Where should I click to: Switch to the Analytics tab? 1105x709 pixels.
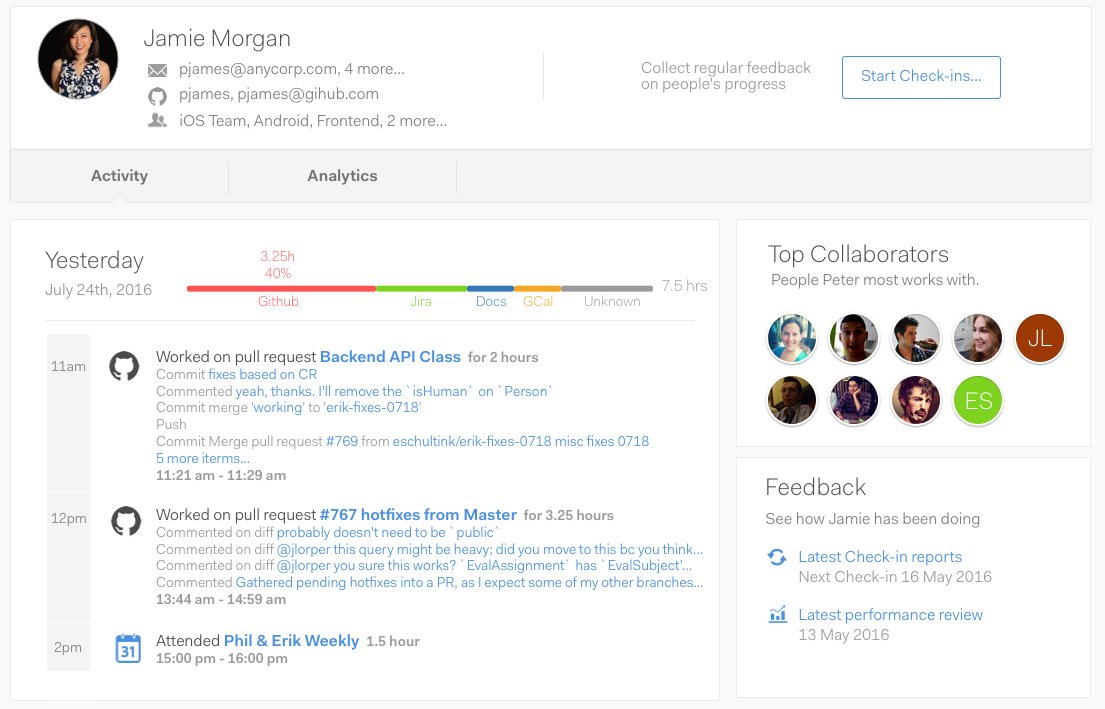(x=342, y=176)
